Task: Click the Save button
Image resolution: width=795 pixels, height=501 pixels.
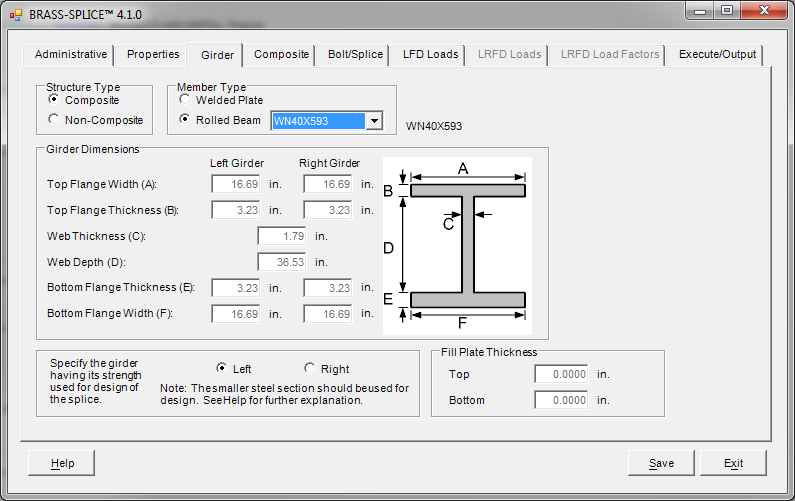Action: tap(661, 463)
